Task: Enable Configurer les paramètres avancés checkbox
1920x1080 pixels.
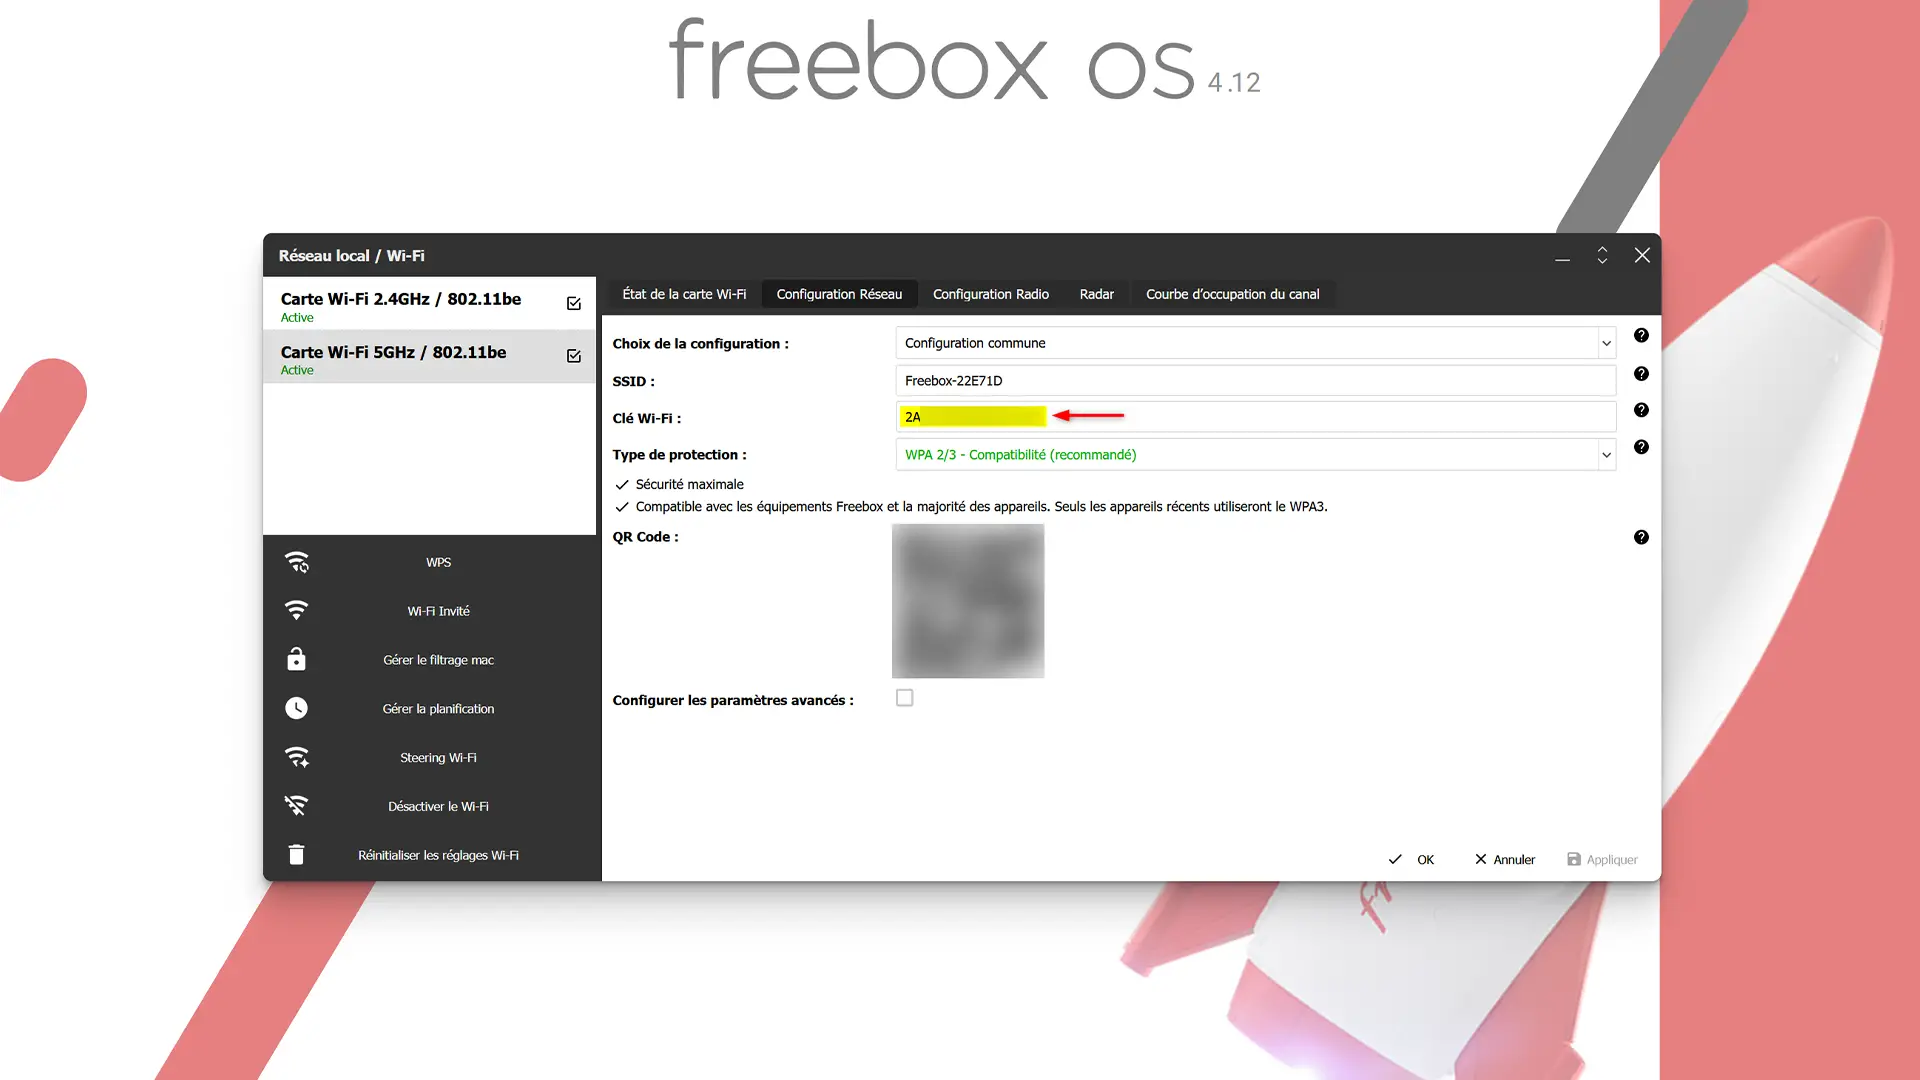Action: coord(905,698)
